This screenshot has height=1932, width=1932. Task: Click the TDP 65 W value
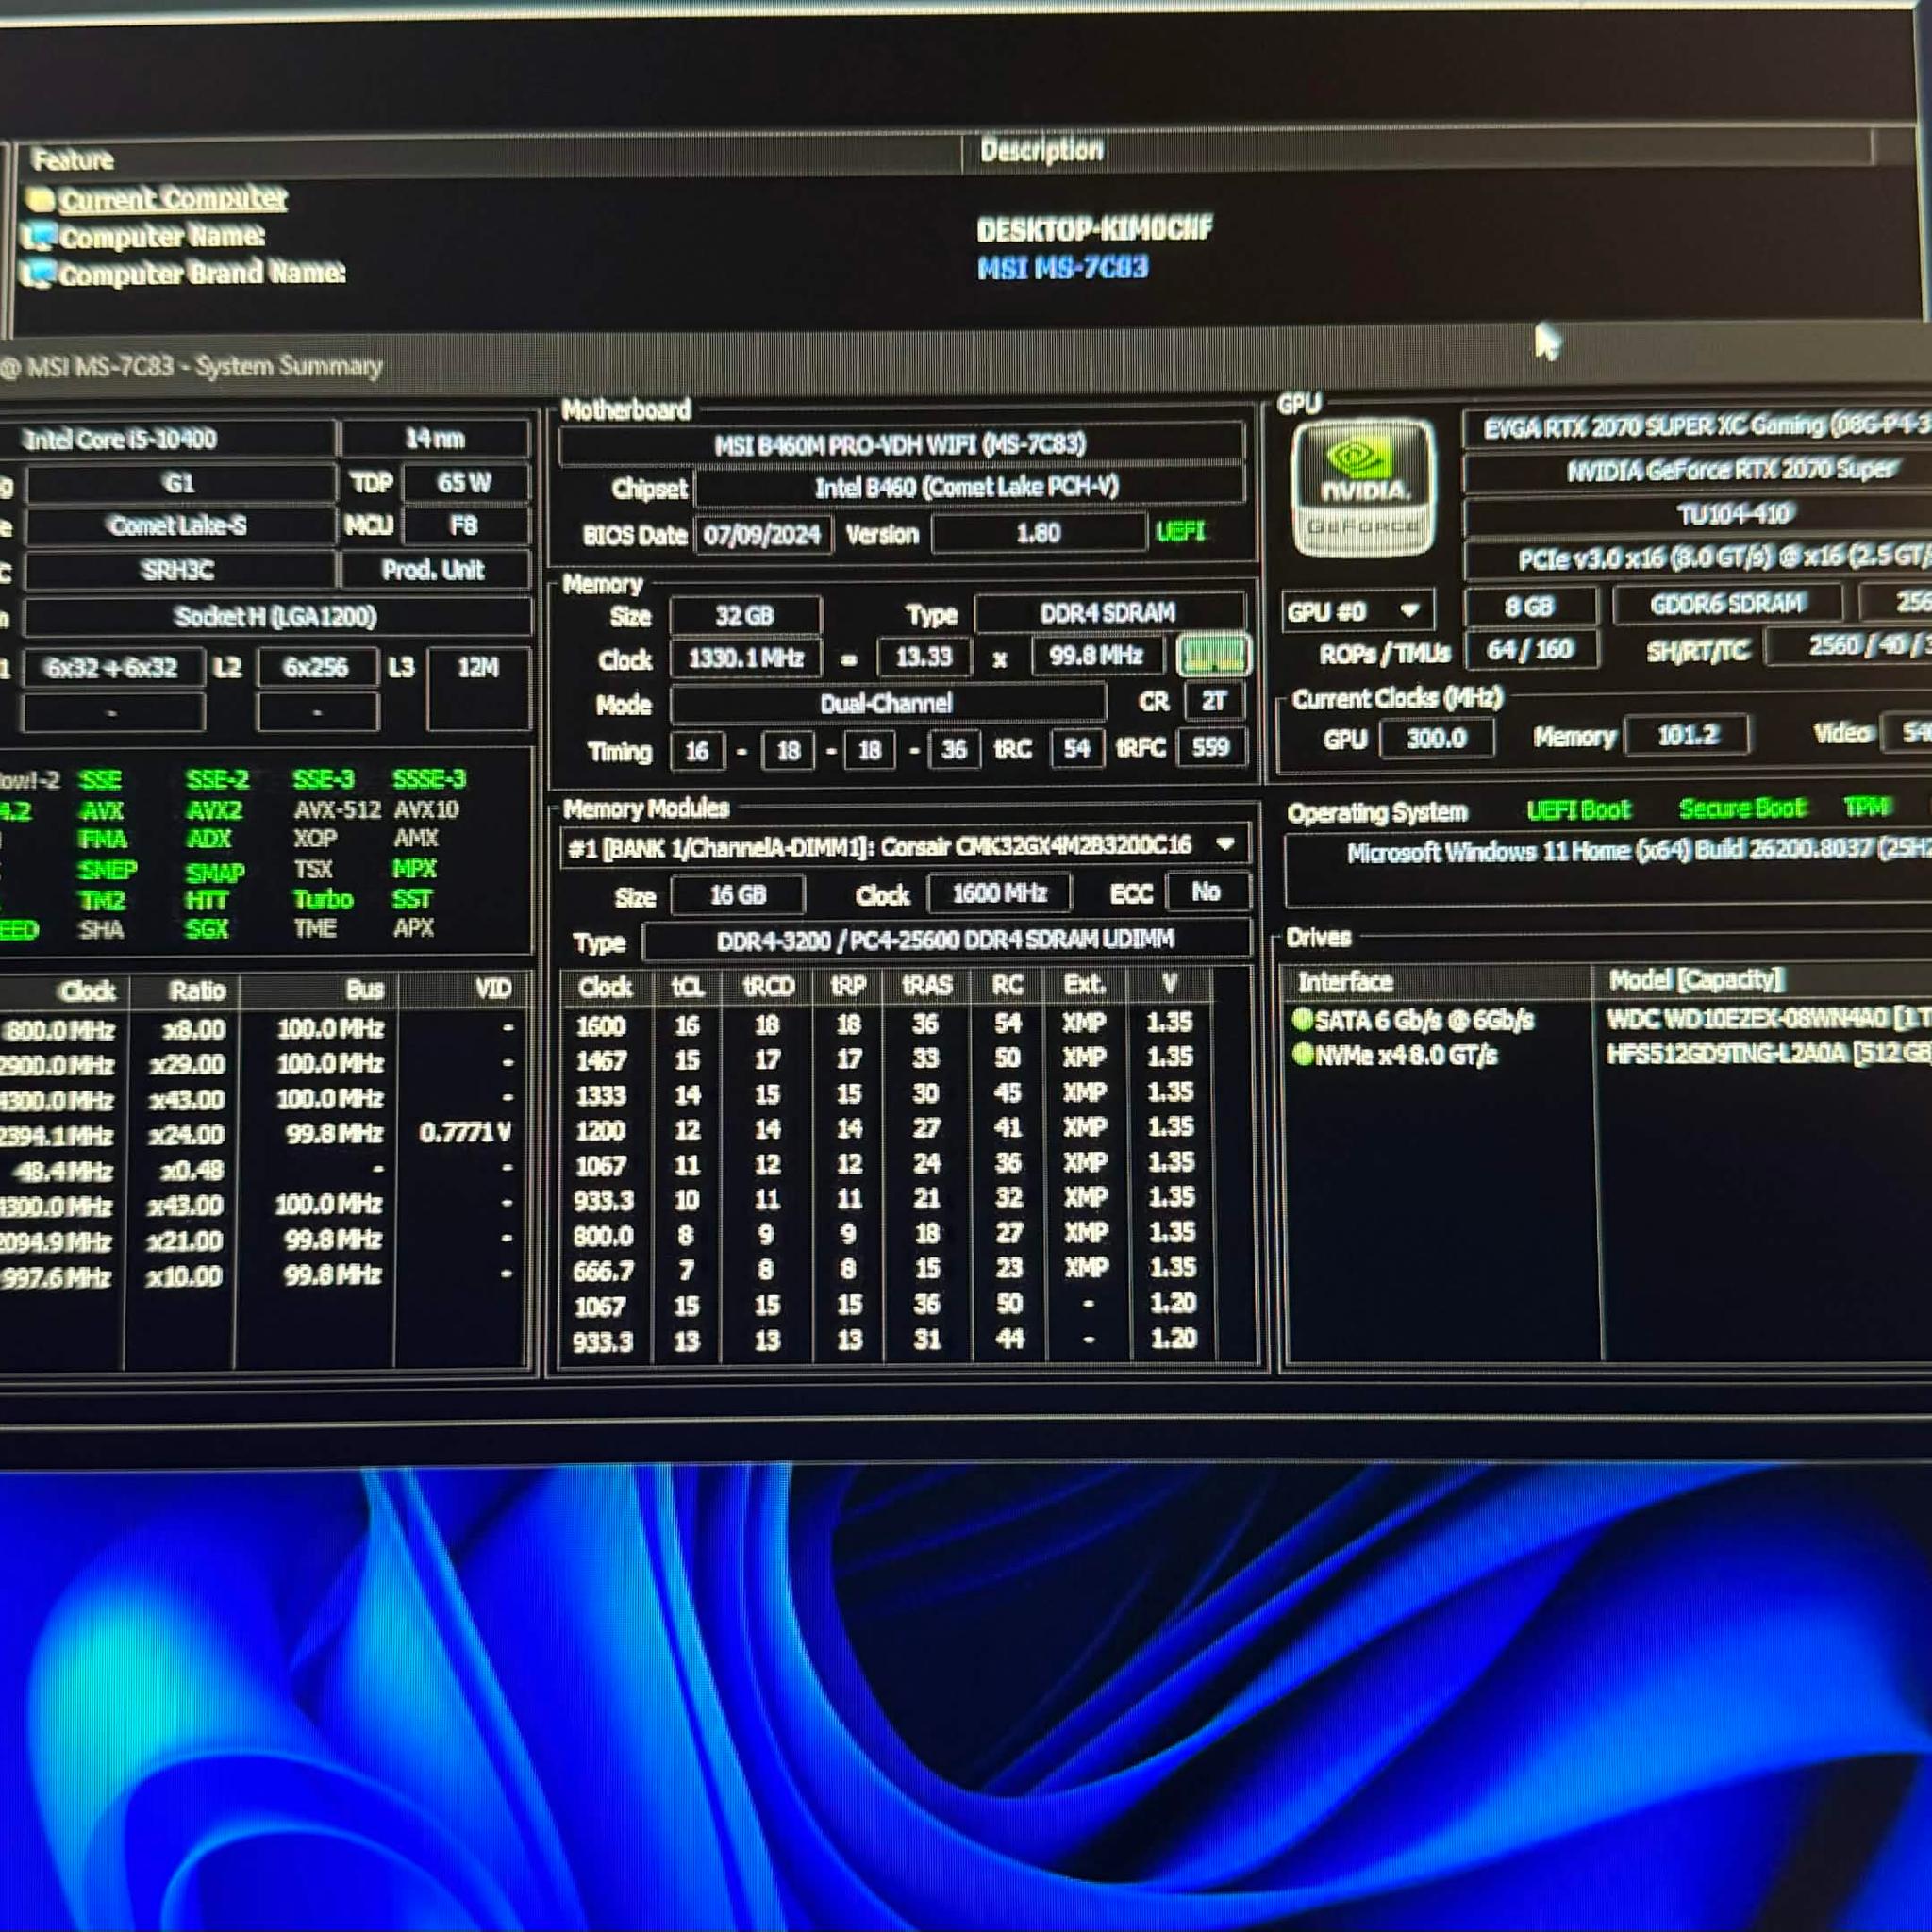(x=464, y=483)
